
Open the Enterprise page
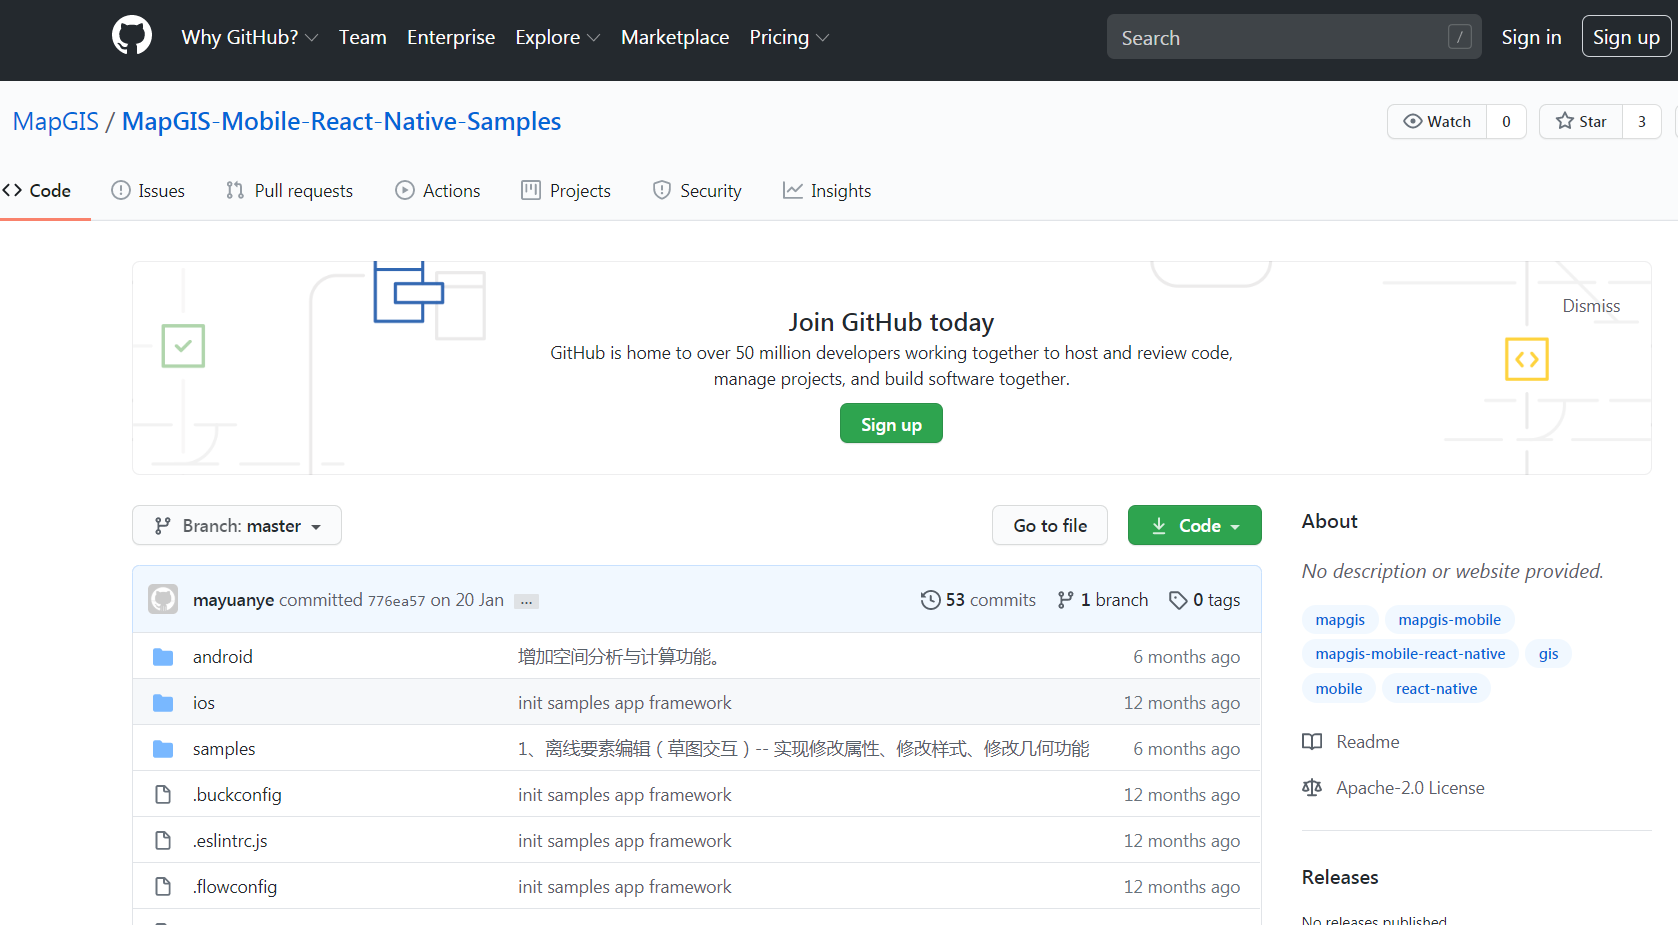coord(451,37)
